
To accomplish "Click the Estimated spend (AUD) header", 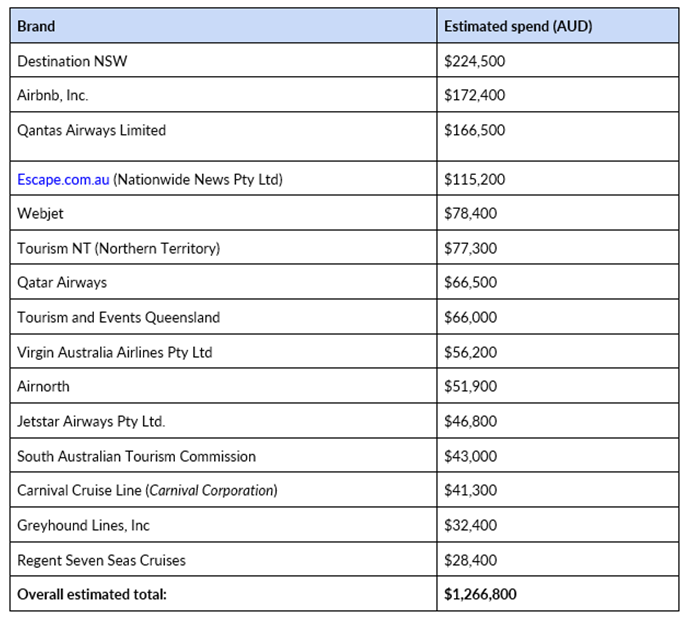I will pyautogui.click(x=518, y=26).
